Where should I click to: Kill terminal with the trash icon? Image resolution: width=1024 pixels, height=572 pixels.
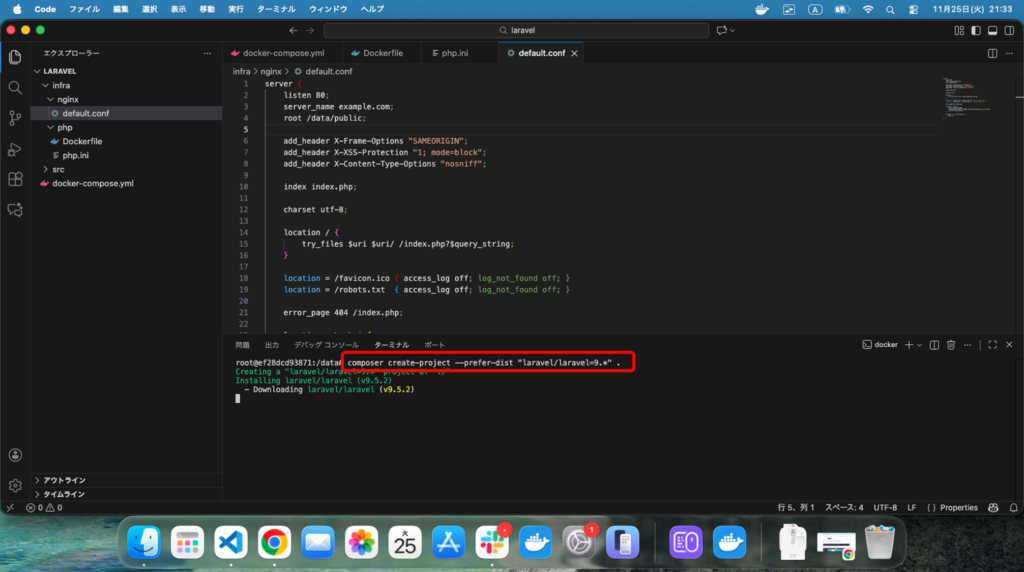951,345
